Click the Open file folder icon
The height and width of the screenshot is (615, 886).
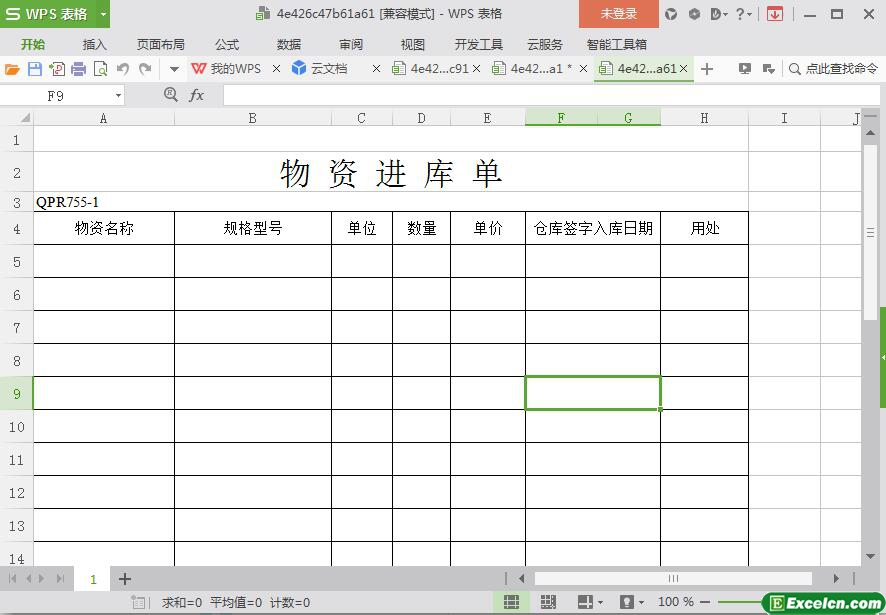[x=12, y=69]
